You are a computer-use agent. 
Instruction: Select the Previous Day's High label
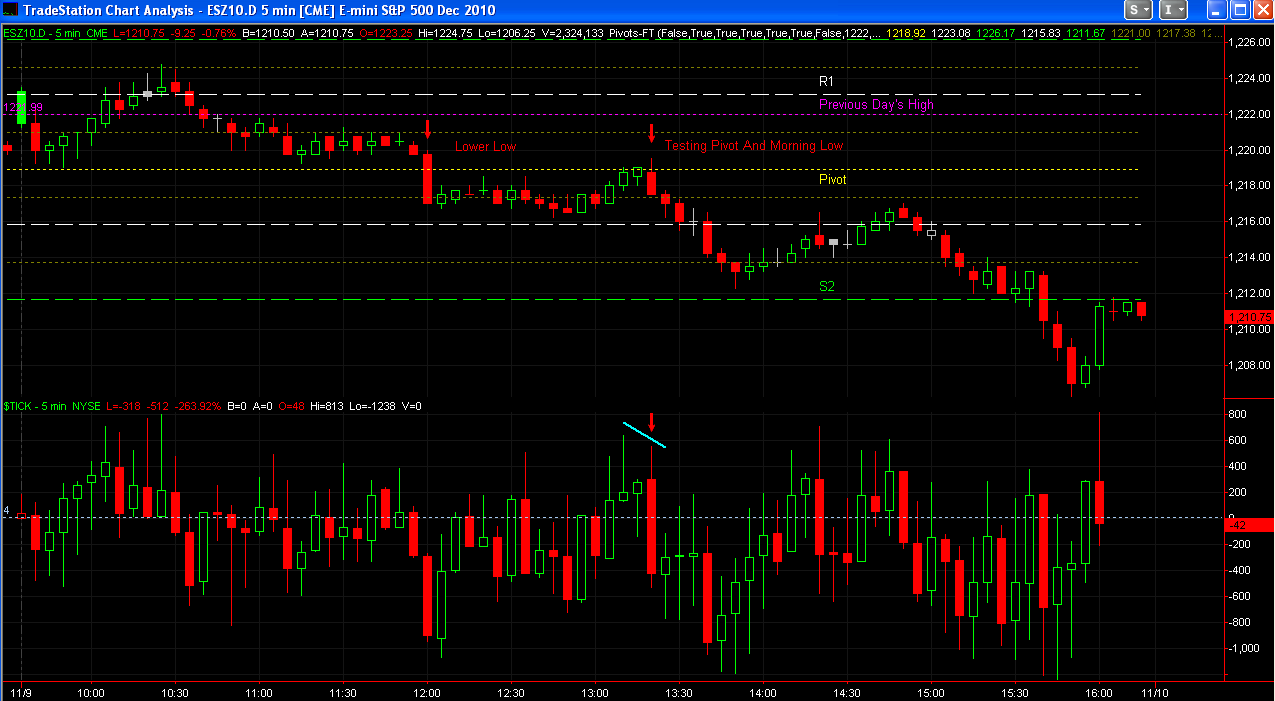point(876,104)
